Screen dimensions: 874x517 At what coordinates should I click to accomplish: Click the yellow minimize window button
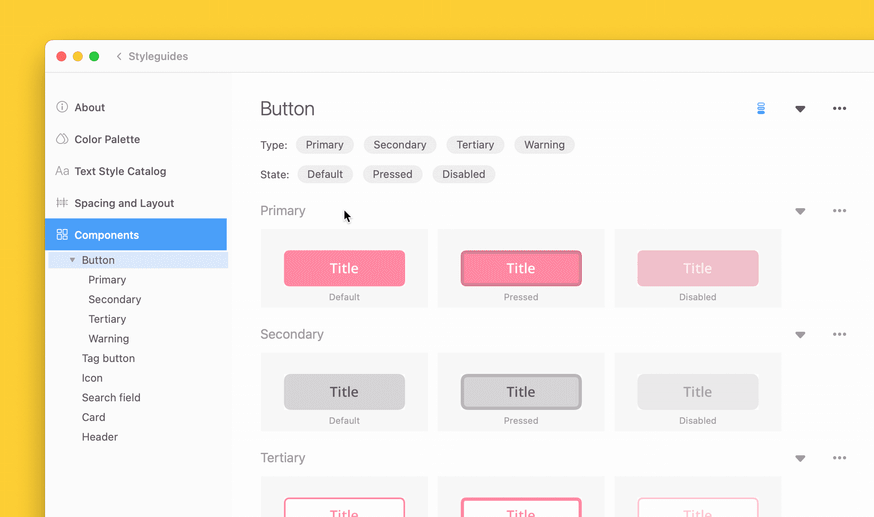(78, 56)
